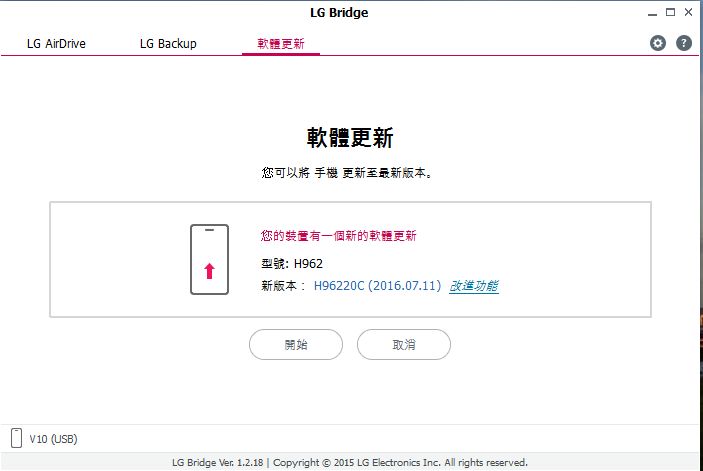Viewport: 703px width, 471px height.
Task: Close the LG Bridge window
Action: pos(687,12)
